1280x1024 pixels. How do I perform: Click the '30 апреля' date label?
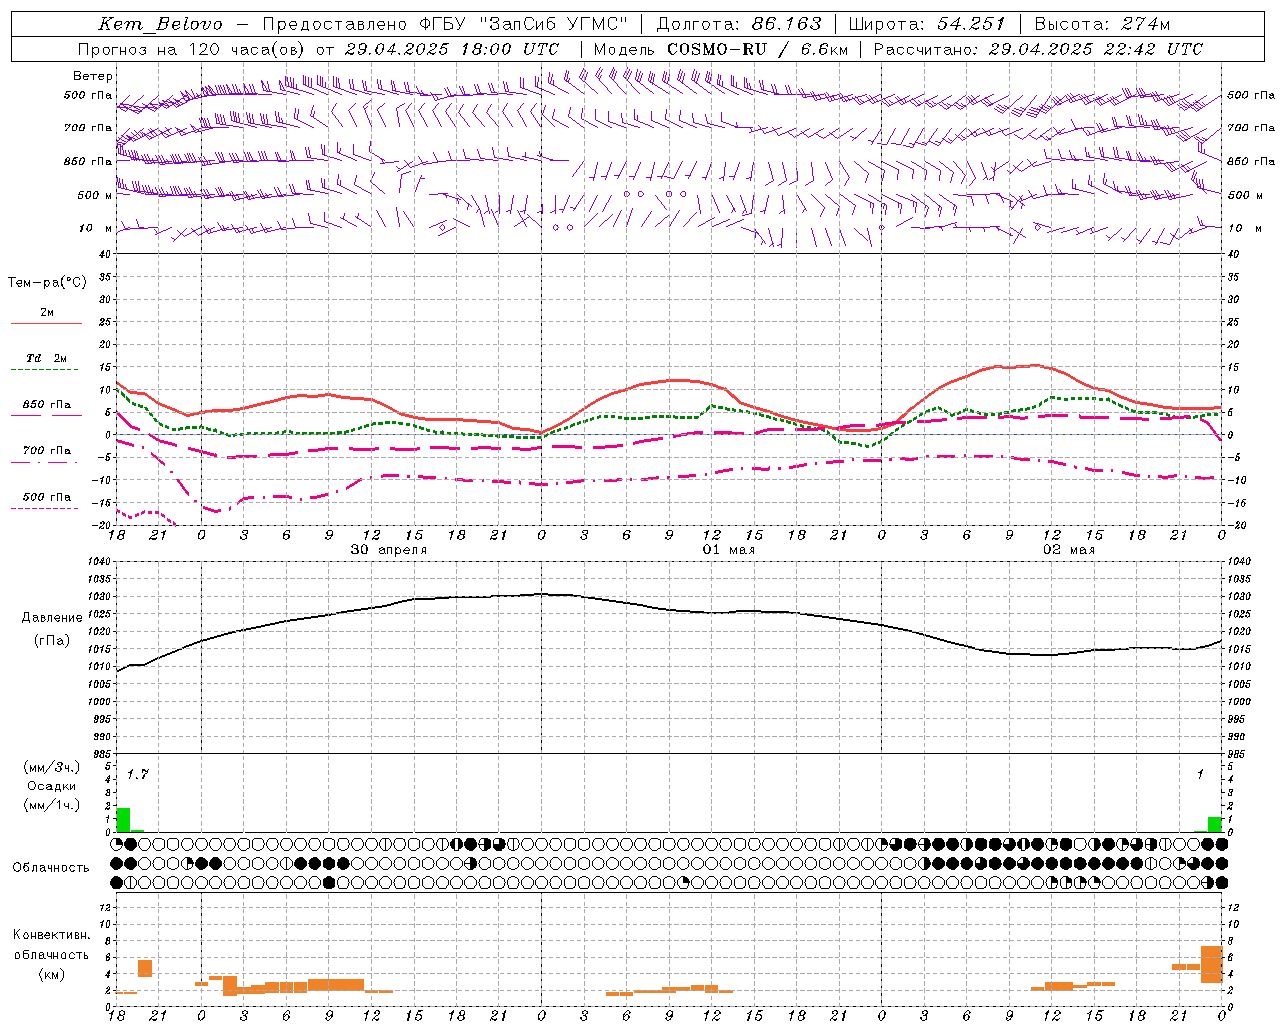tap(389, 550)
